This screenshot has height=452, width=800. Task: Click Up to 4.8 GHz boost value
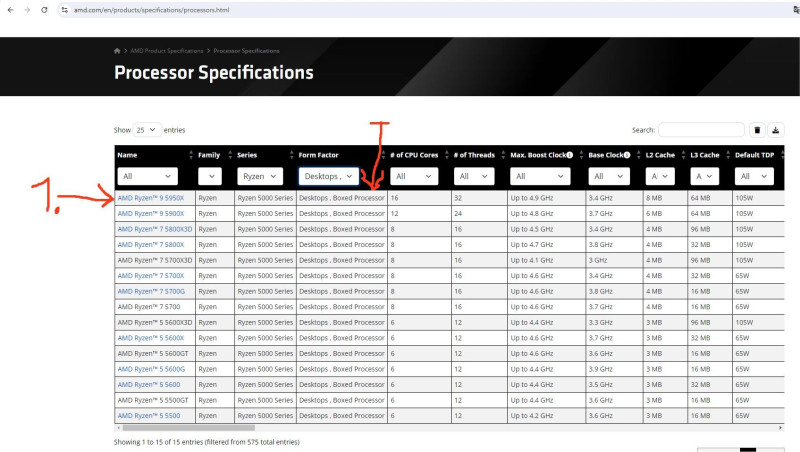tap(532, 213)
